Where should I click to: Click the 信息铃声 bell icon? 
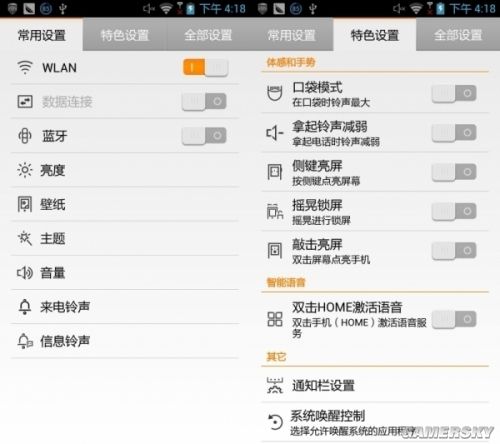coord(25,341)
